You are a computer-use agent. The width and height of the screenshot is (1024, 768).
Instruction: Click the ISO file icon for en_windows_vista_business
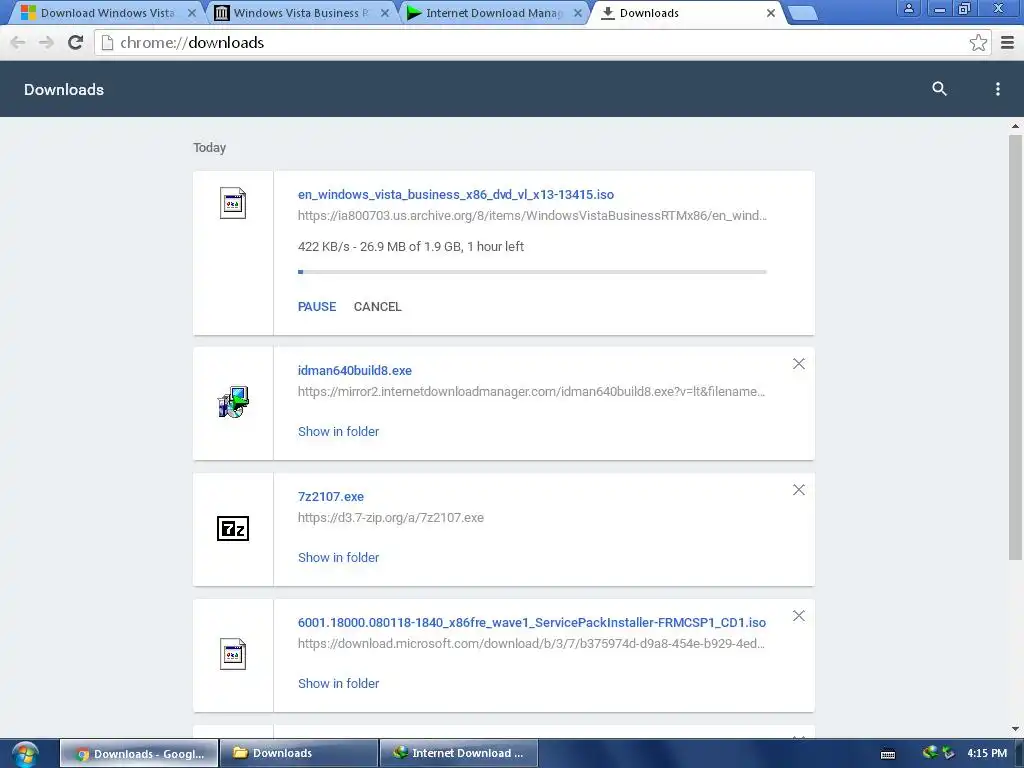[x=233, y=203]
